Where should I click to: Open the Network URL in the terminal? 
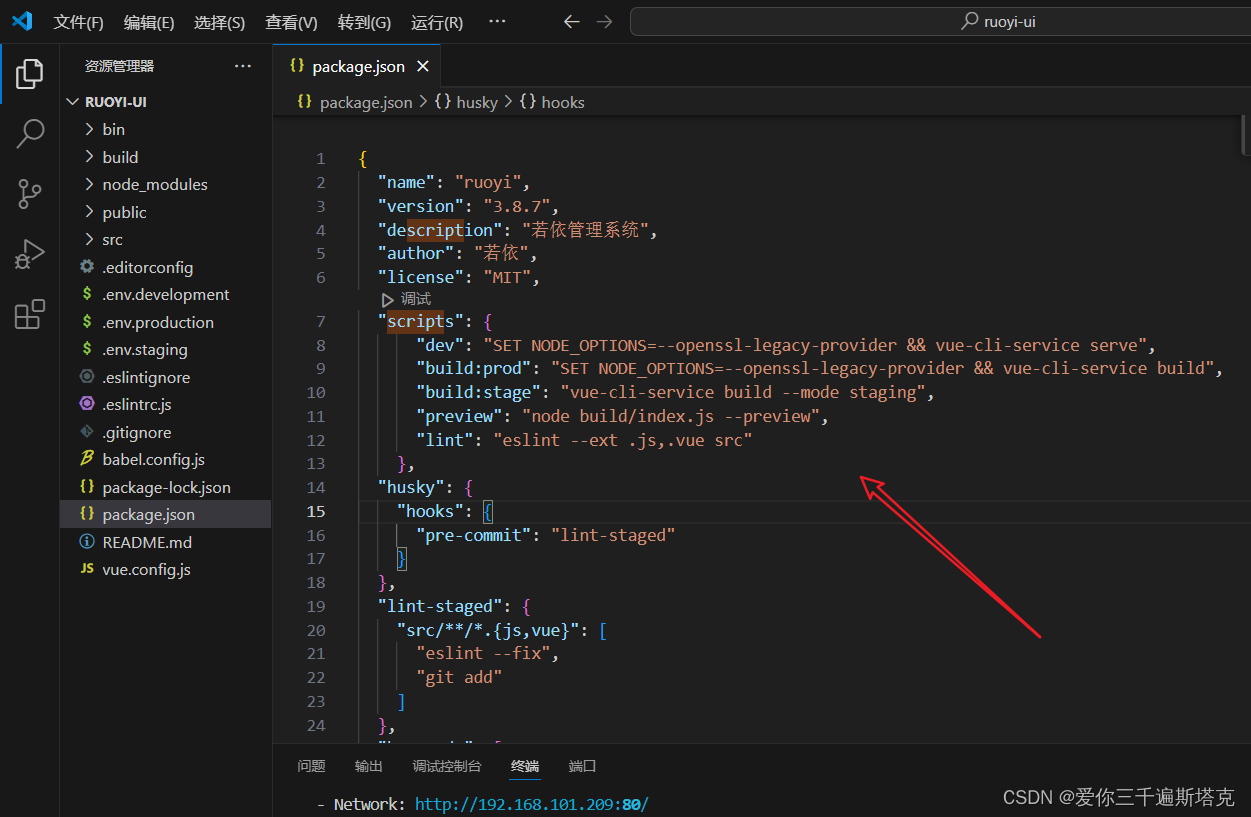[x=531, y=803]
